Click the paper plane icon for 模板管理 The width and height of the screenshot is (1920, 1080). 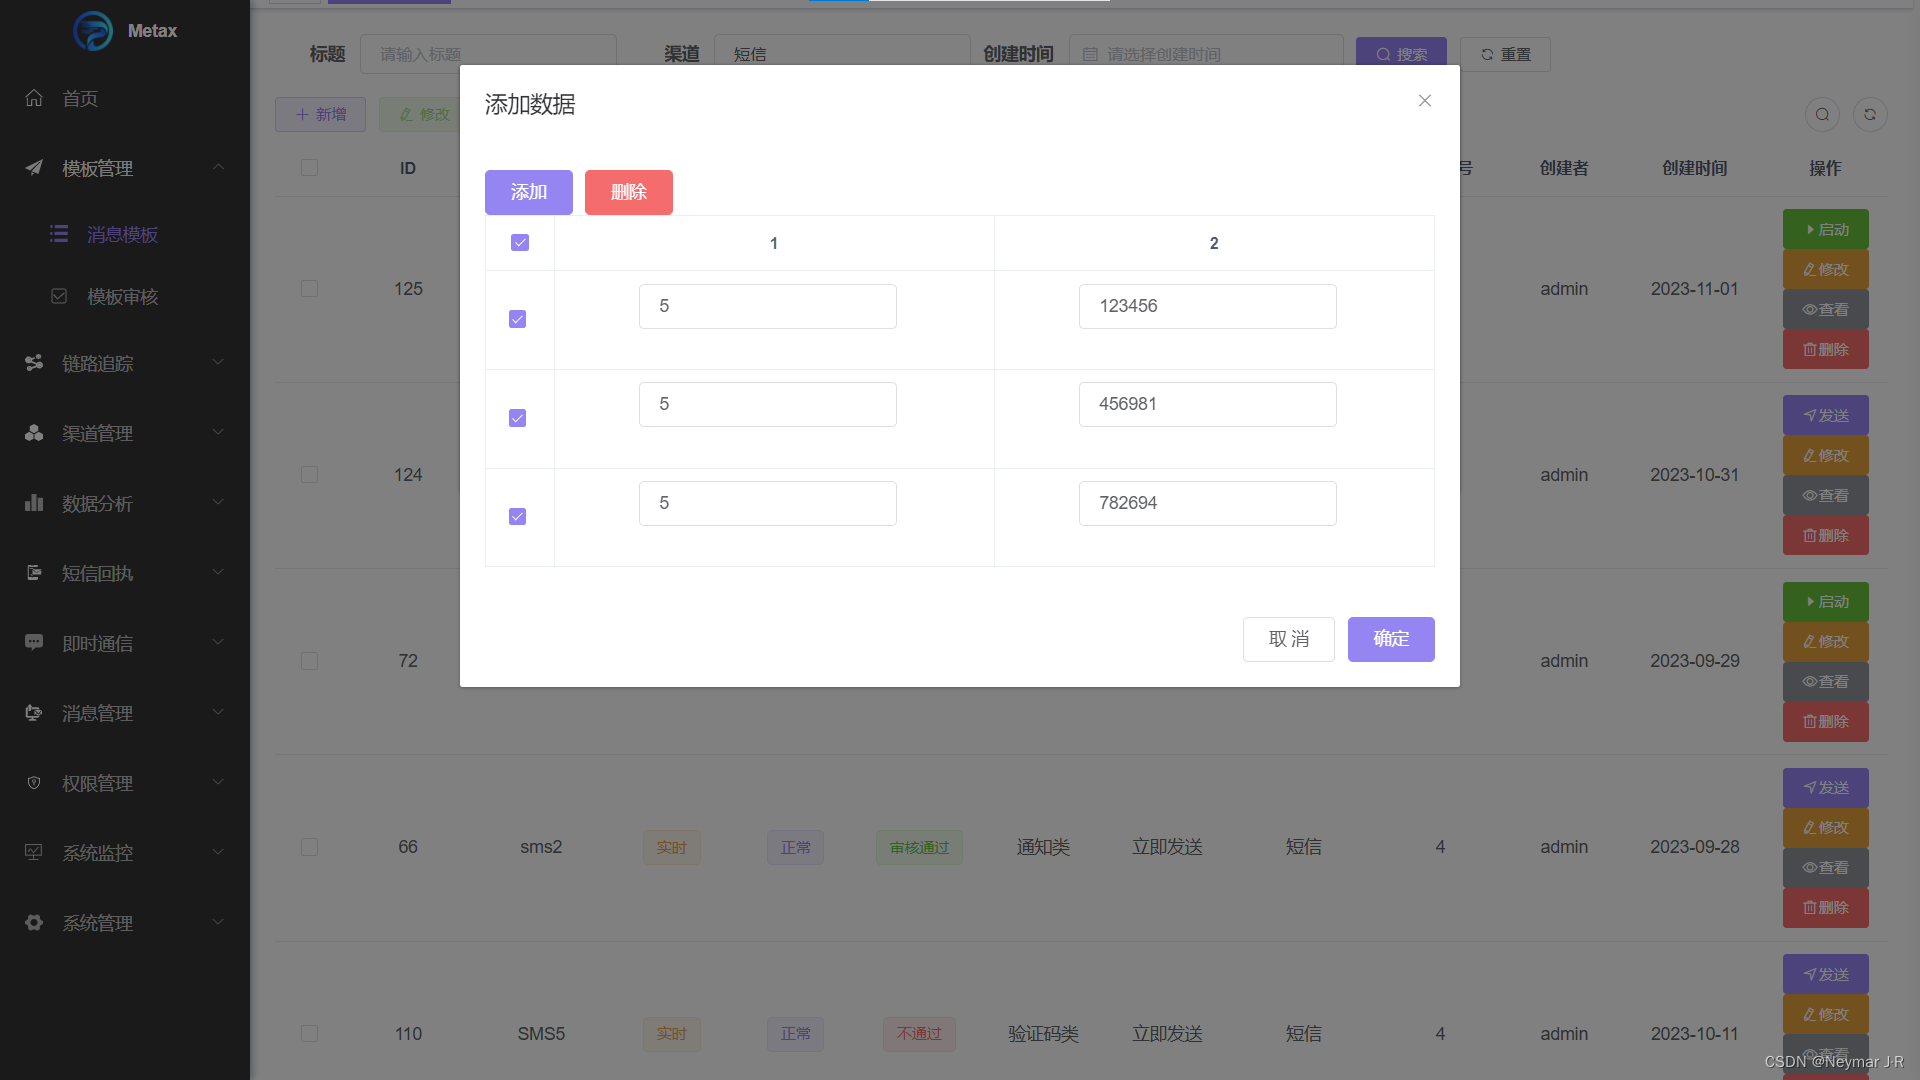pyautogui.click(x=34, y=168)
